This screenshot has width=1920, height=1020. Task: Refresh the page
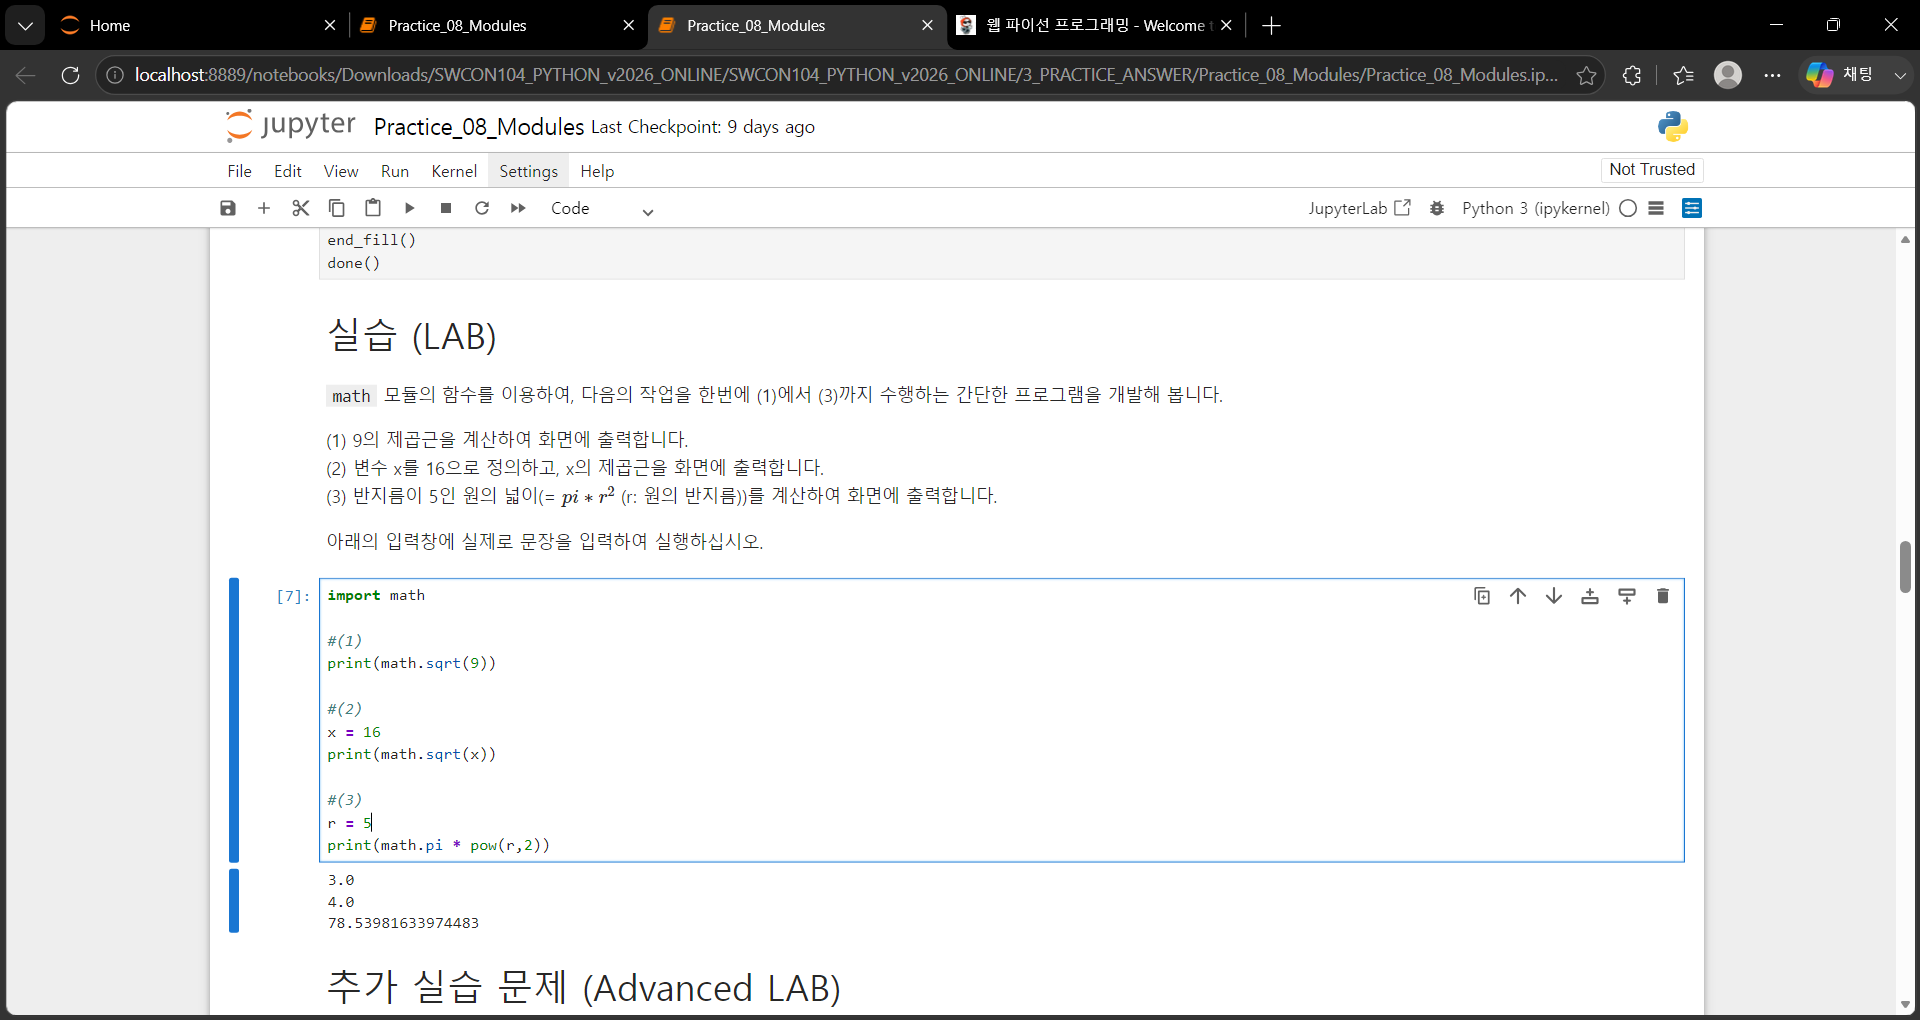70,75
